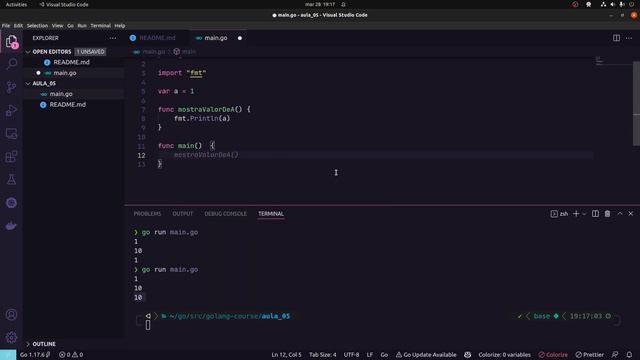
Task: Open the Extensions view icon
Action: pyautogui.click(x=11, y=156)
